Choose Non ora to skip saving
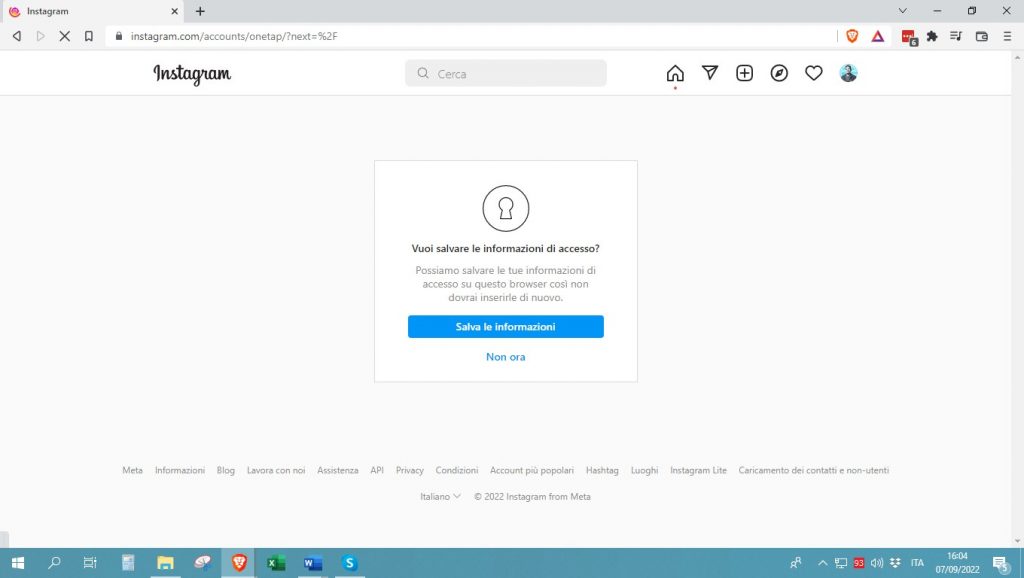The width and height of the screenshot is (1024, 578). click(x=505, y=357)
